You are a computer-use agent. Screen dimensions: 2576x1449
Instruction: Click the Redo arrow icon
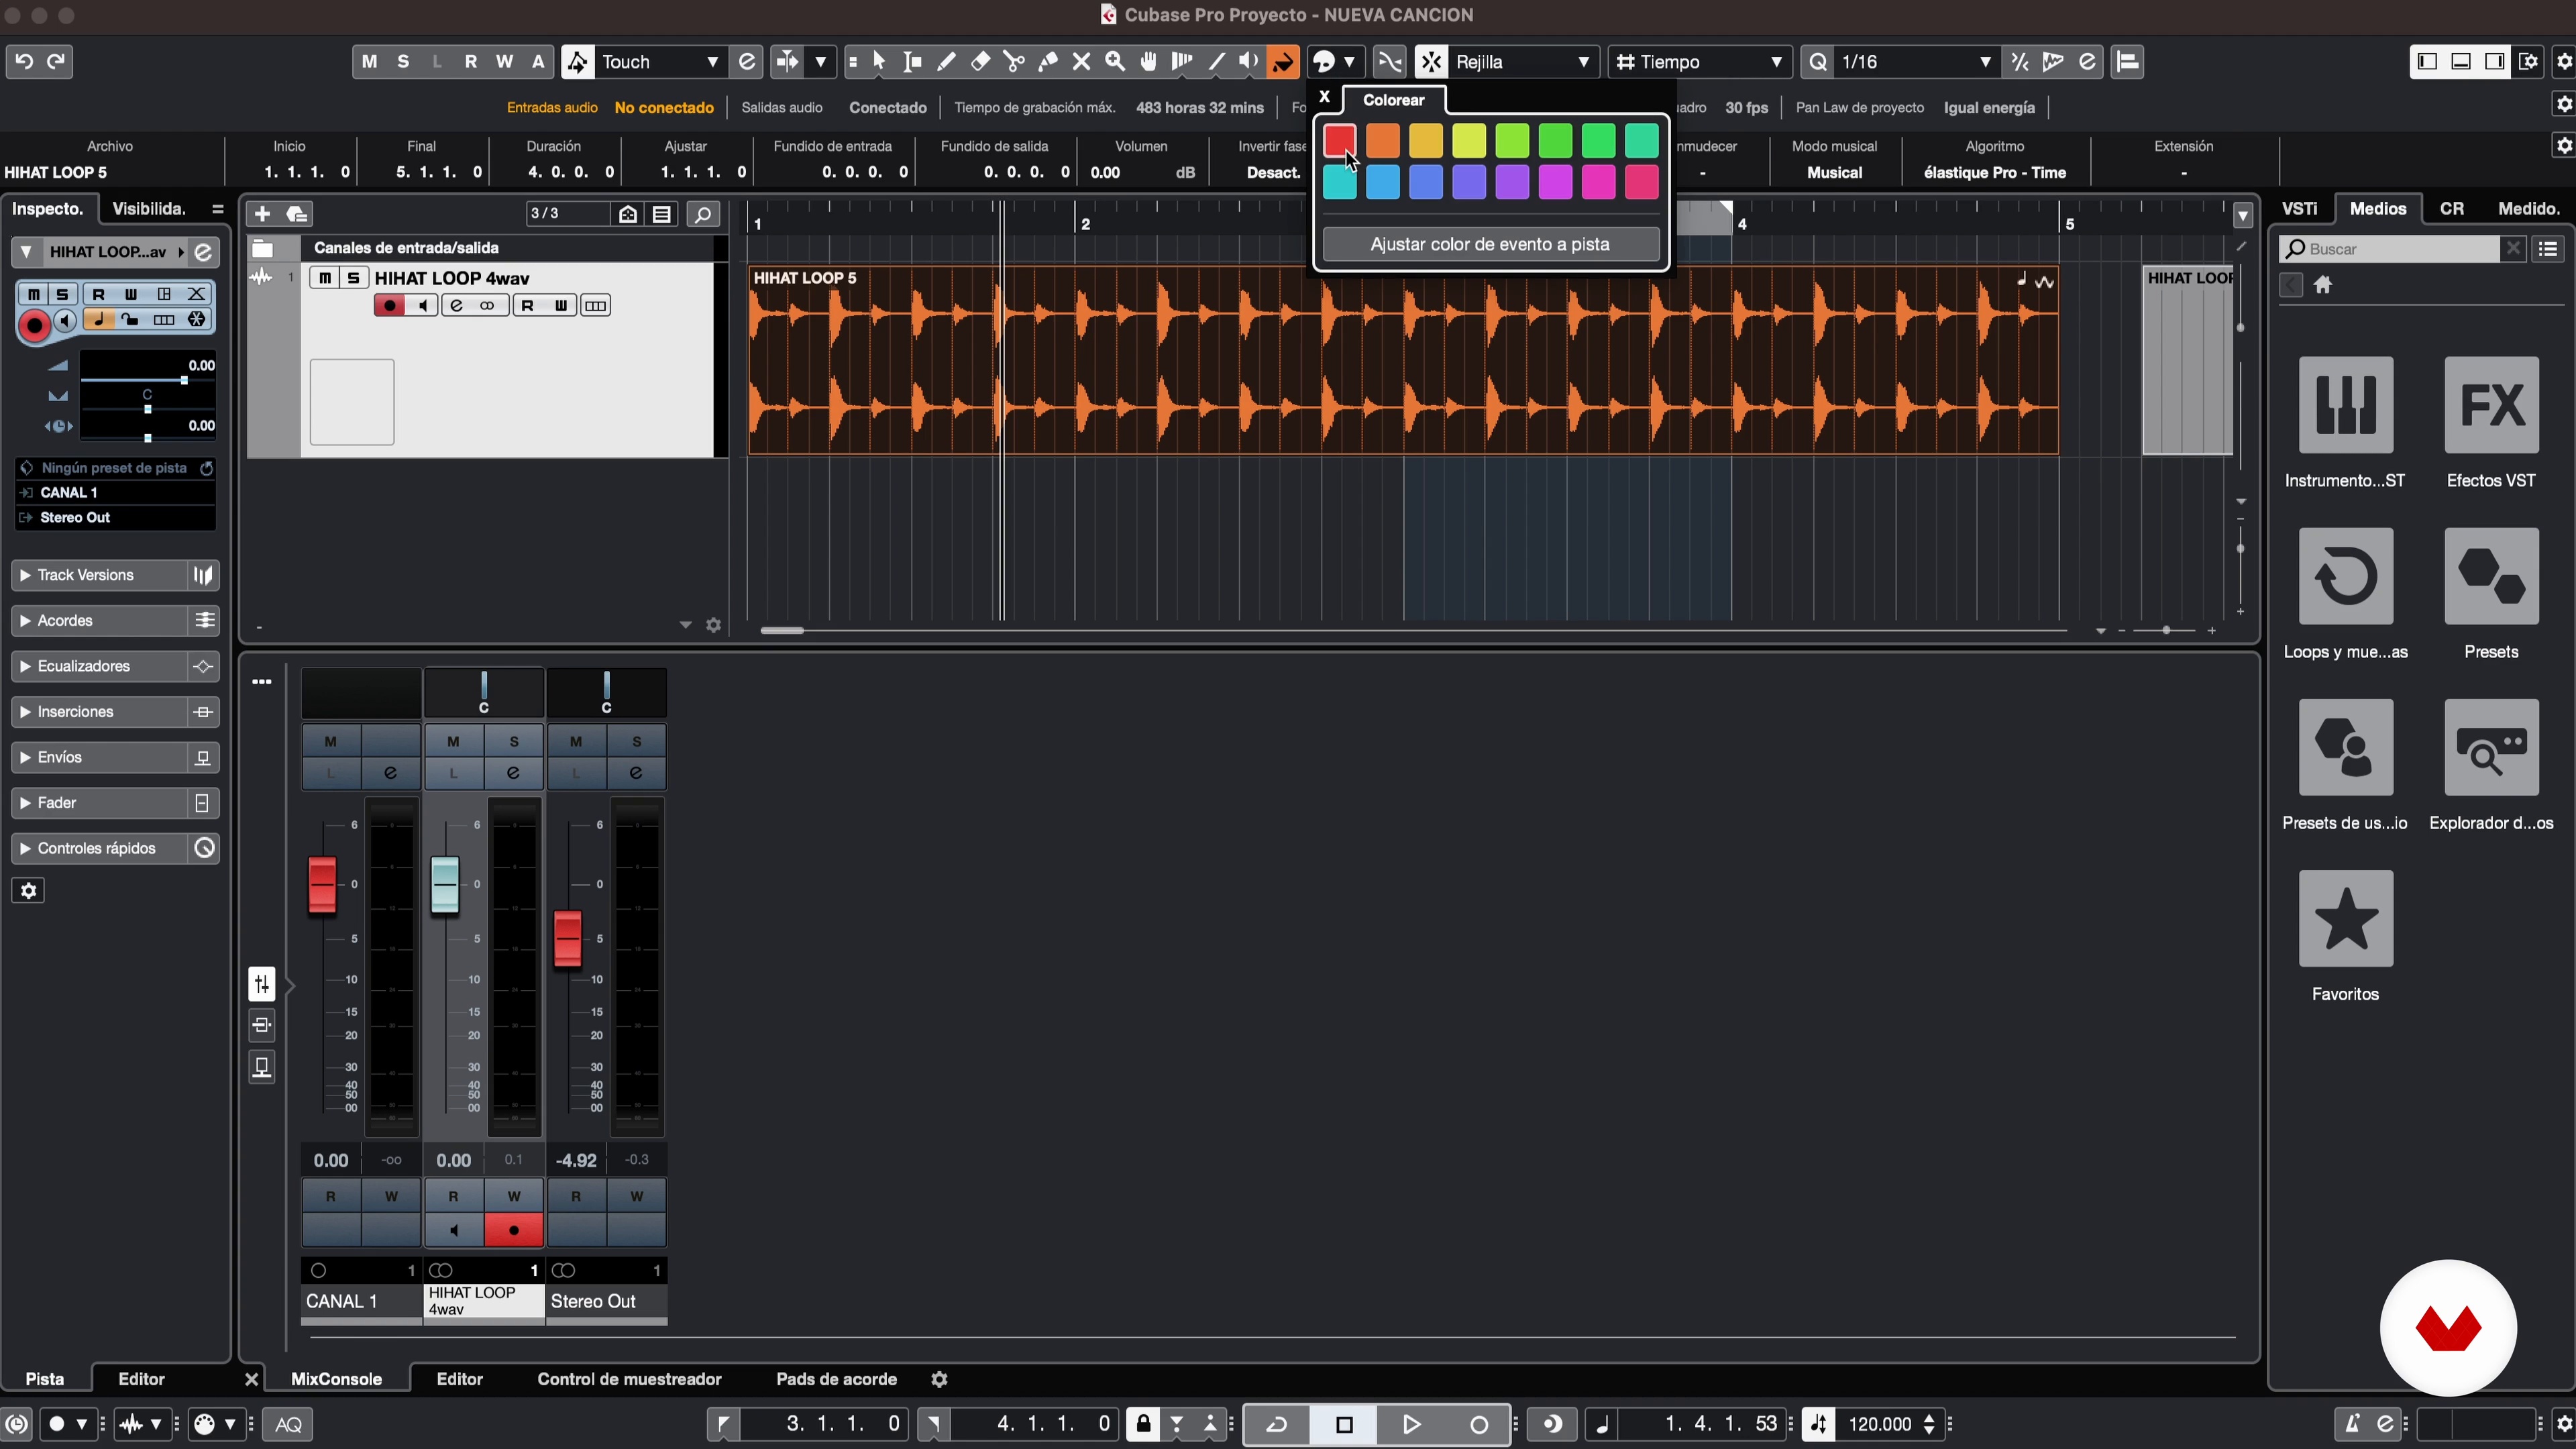pos(57,62)
